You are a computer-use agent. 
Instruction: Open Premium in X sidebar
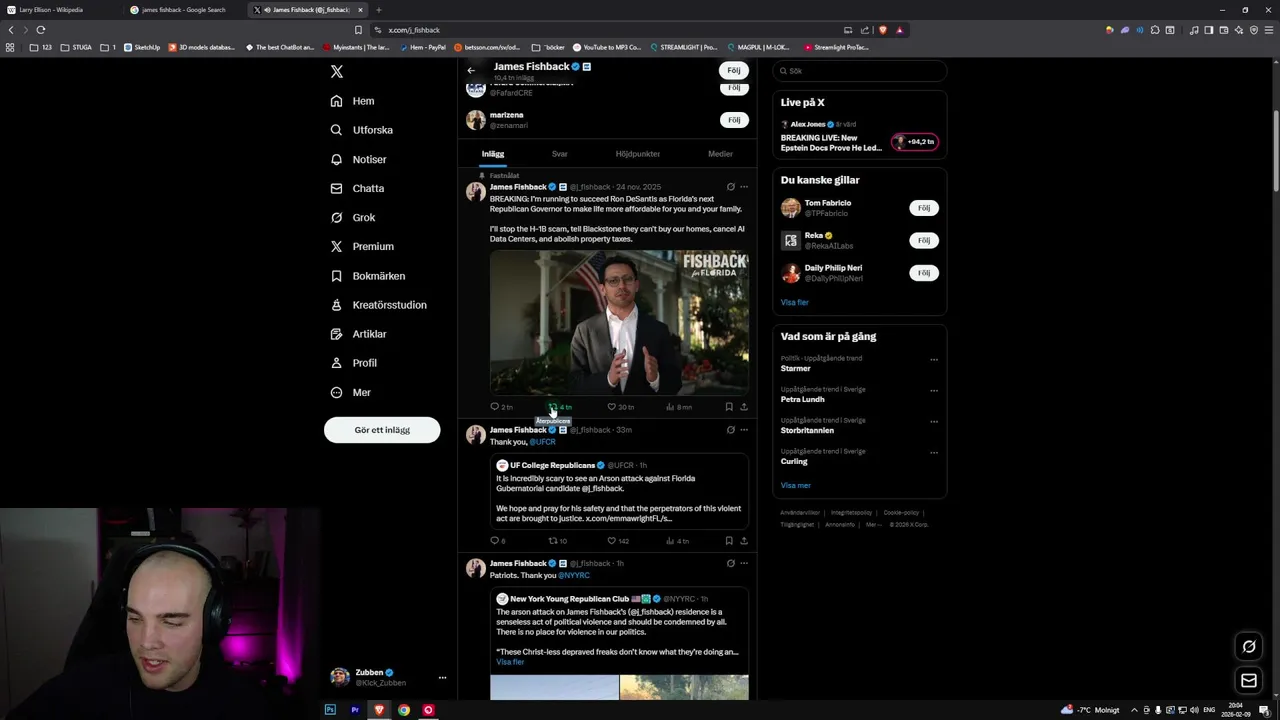click(x=362, y=246)
